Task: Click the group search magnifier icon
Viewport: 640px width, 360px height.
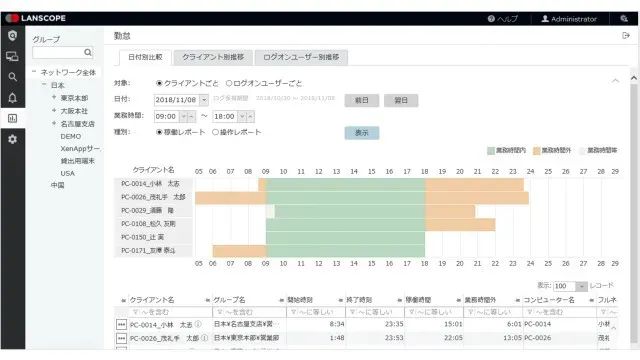Action: coord(88,52)
